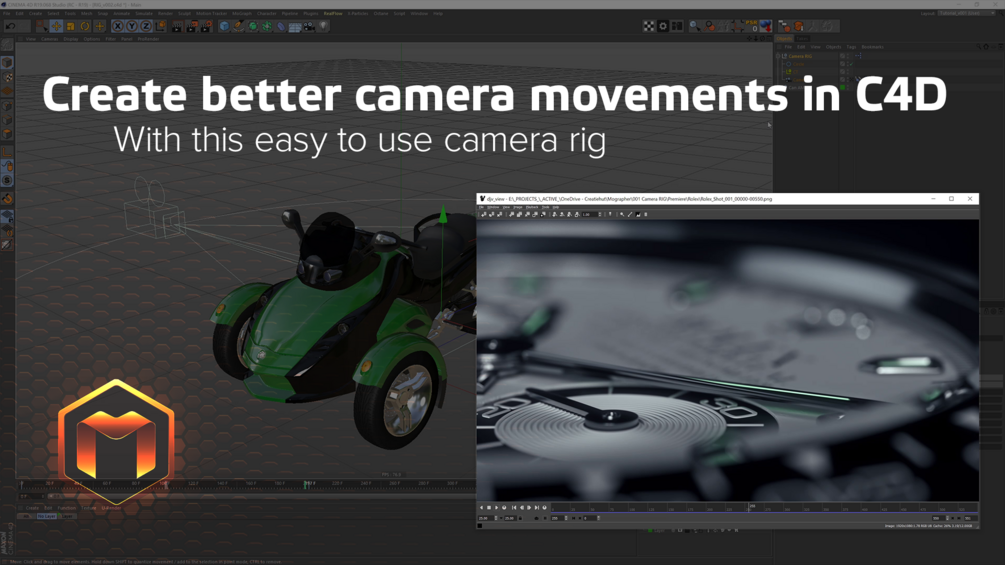Step to previous frame in djv_view
The width and height of the screenshot is (1005, 565).
tap(522, 507)
